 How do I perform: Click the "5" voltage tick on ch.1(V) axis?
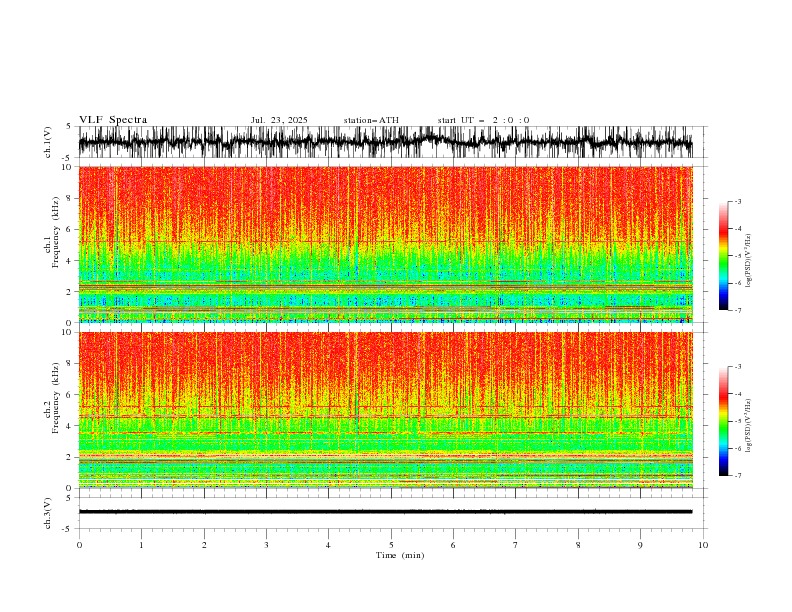(x=69, y=126)
